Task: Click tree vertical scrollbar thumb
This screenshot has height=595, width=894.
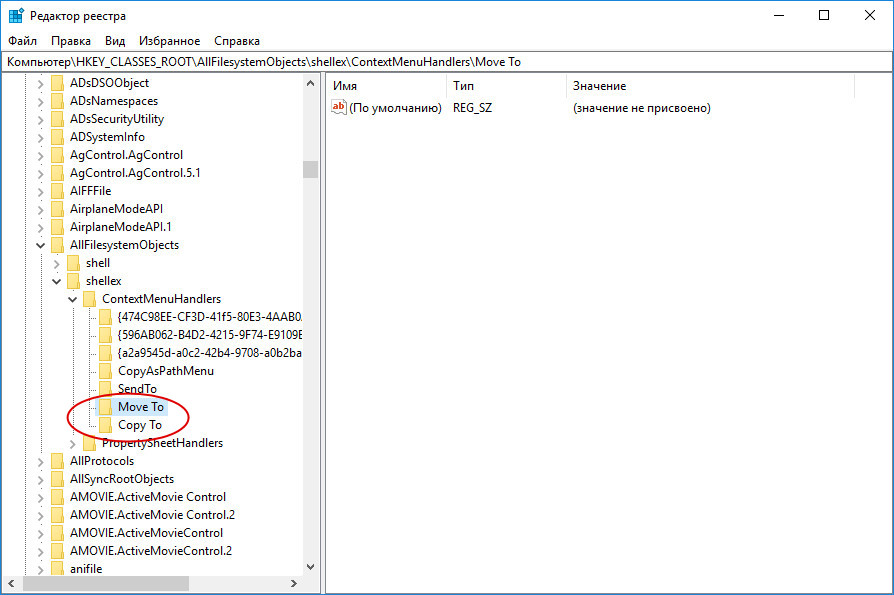Action: pos(310,169)
